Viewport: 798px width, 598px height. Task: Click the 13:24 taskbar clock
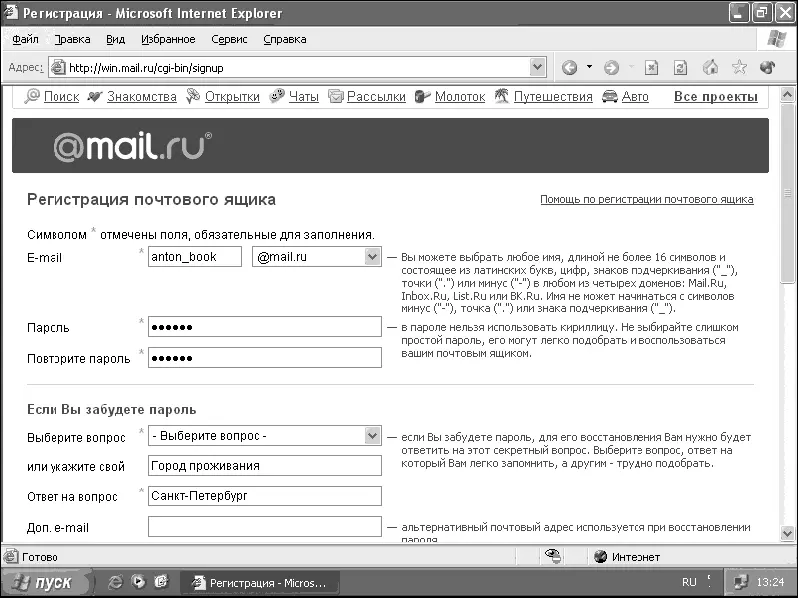point(770,582)
